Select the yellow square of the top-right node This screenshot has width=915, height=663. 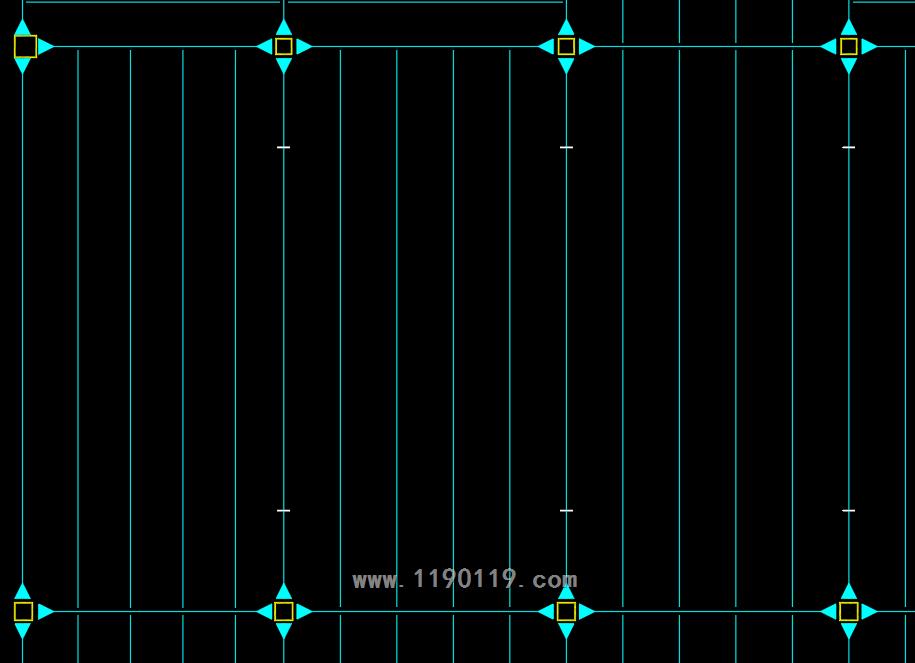coord(848,46)
